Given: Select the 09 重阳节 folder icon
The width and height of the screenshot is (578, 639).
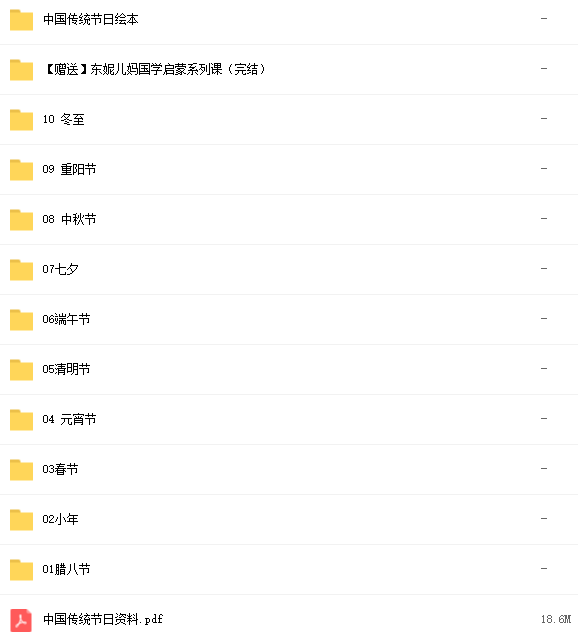Looking at the screenshot, I should (x=21, y=170).
